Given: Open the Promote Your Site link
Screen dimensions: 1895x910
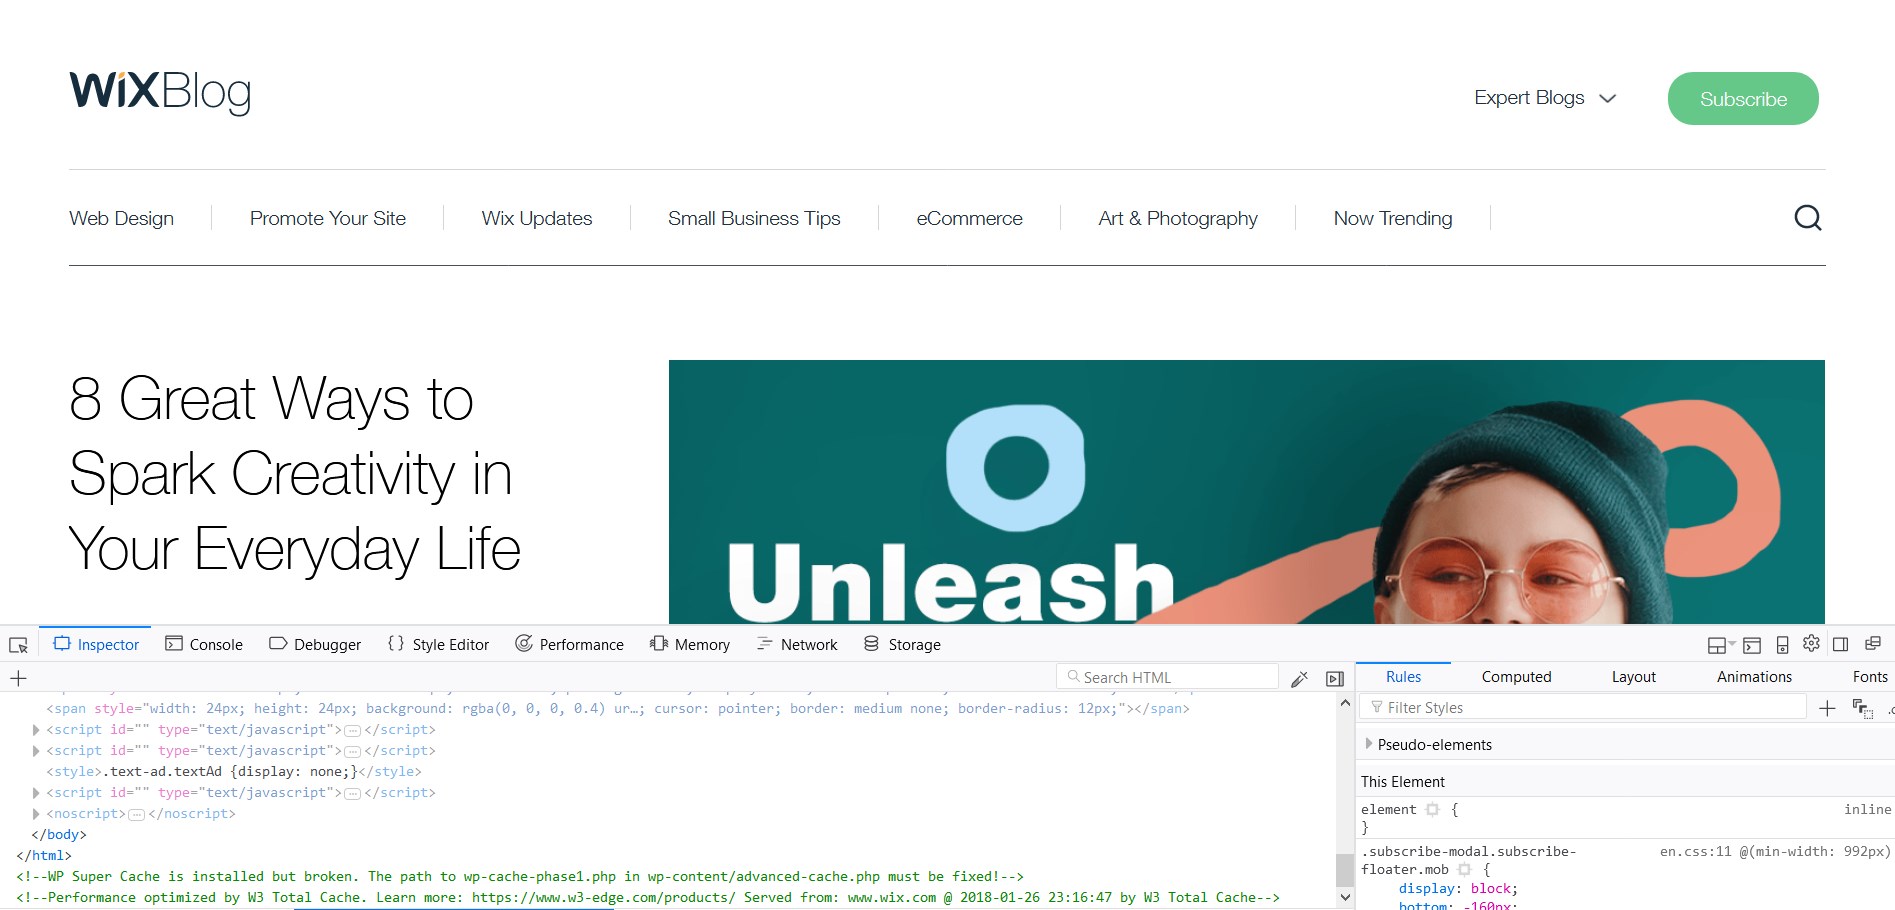Looking at the screenshot, I should (328, 218).
